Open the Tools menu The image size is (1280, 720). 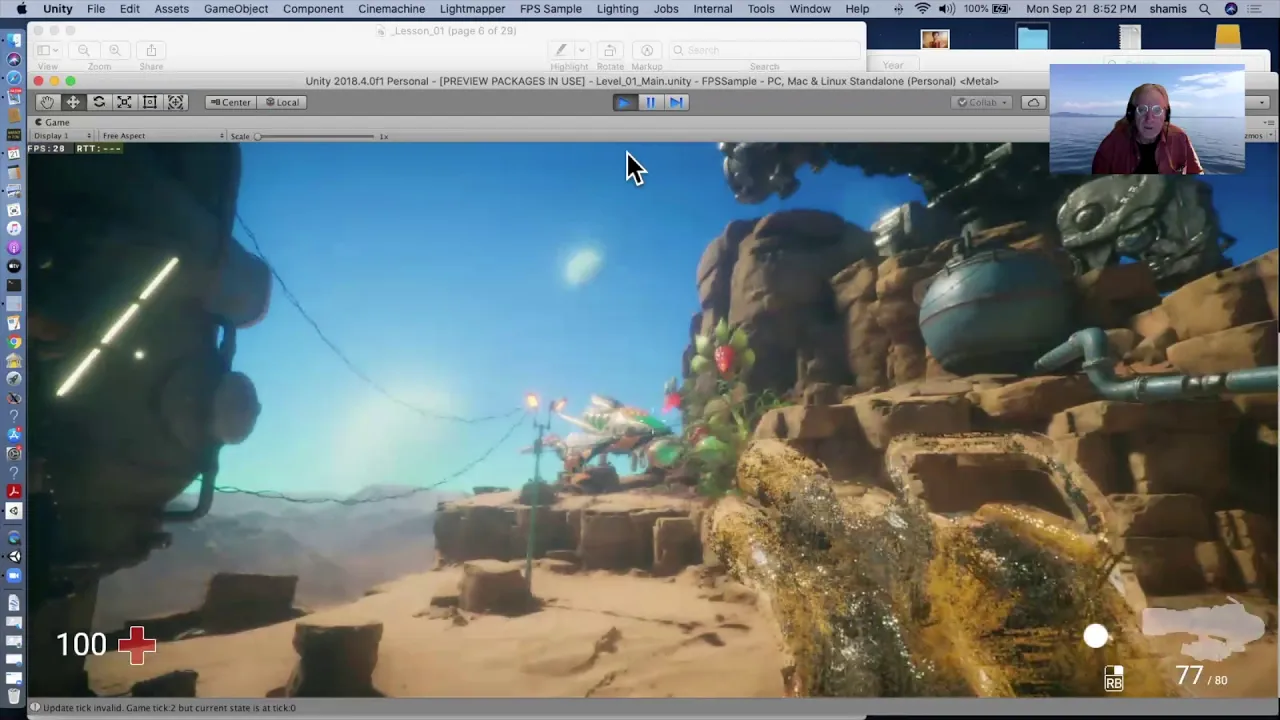pyautogui.click(x=761, y=9)
